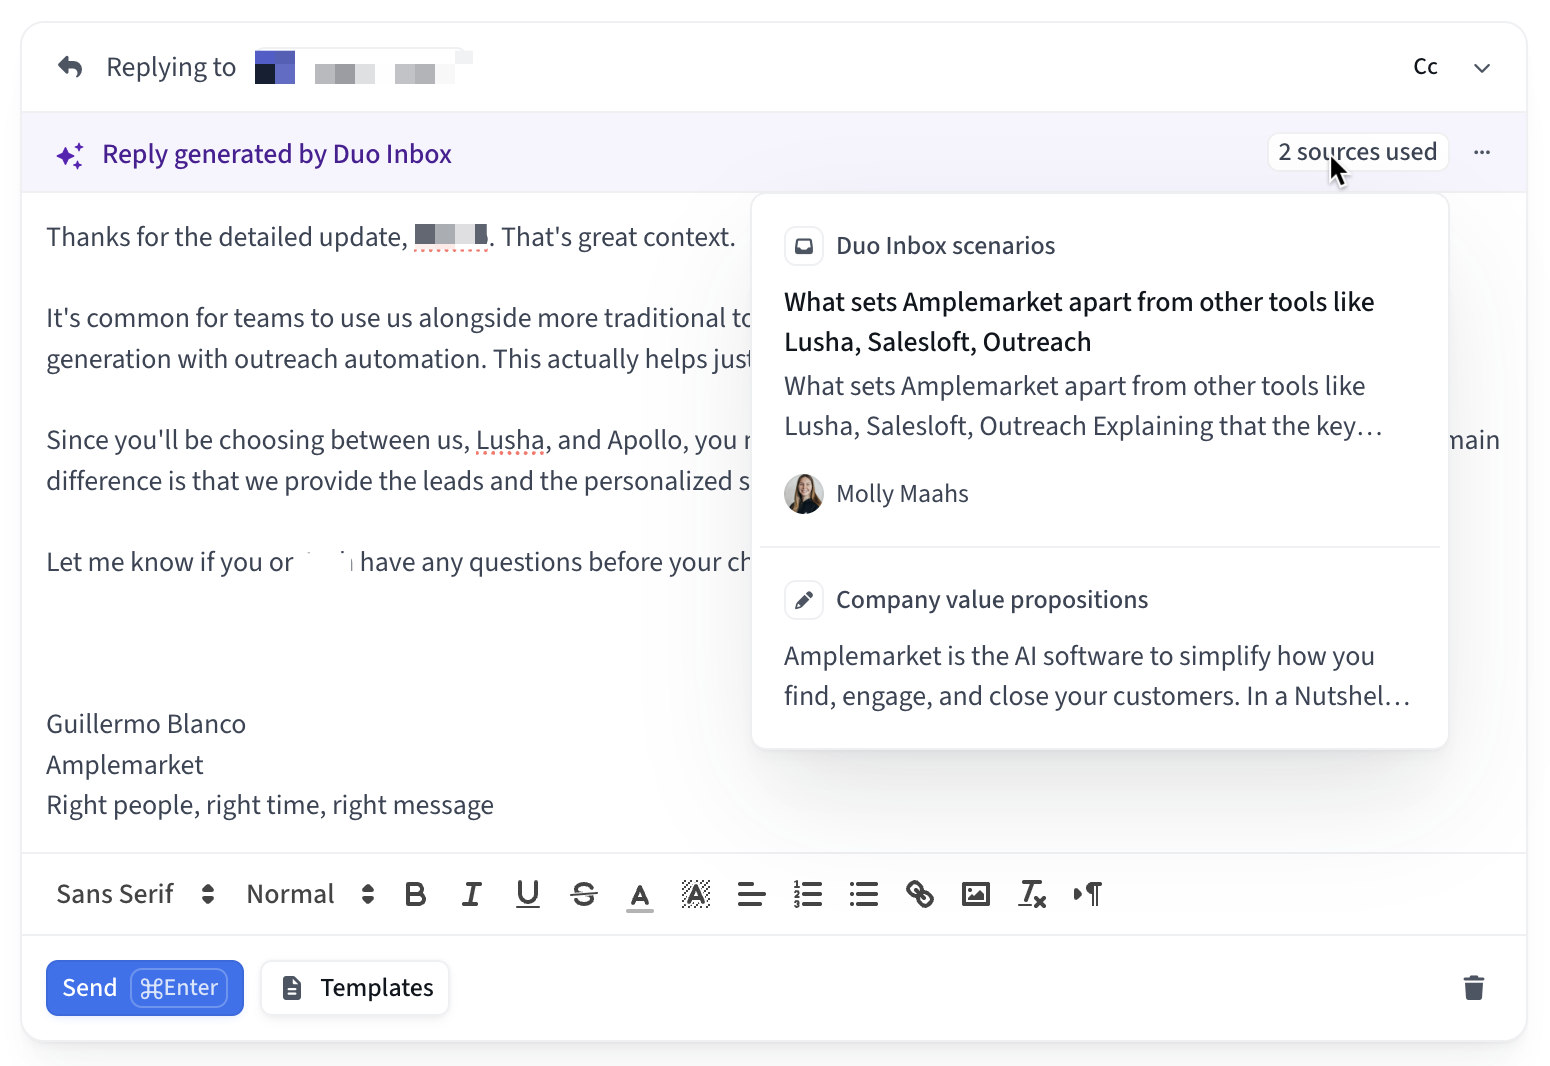Open the Sans Serif font dropdown
Image resolution: width=1550 pixels, height=1066 pixels.
(136, 894)
